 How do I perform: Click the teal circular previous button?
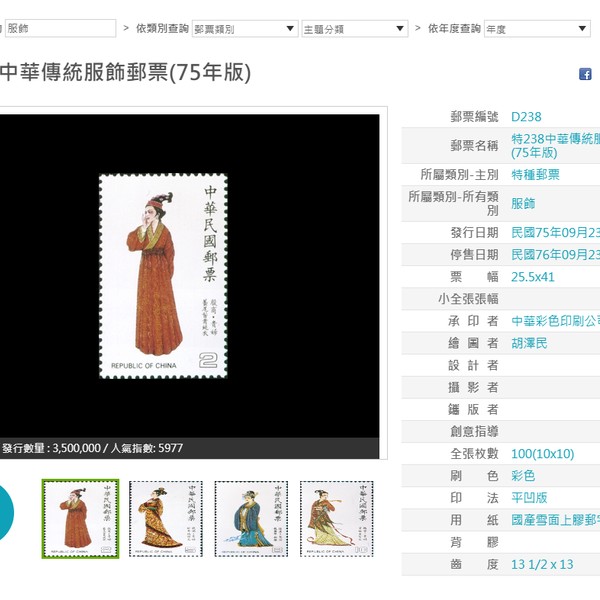pos(5,513)
